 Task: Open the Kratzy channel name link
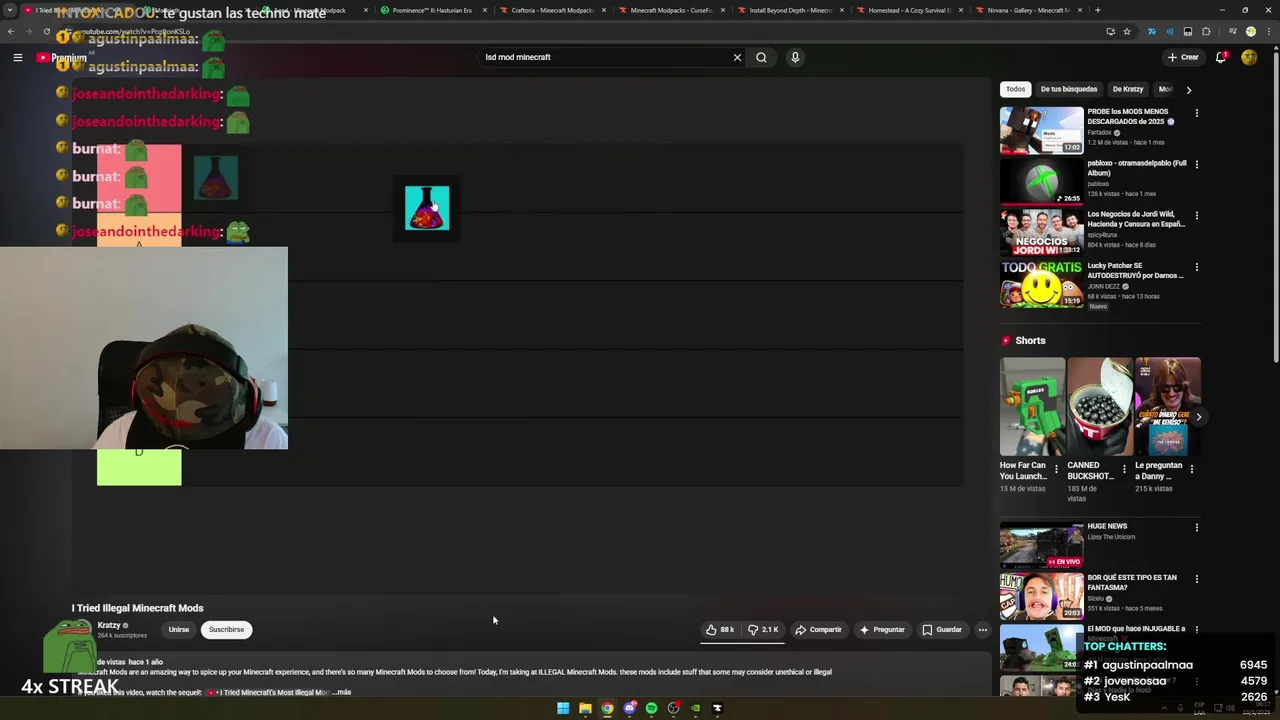click(109, 625)
